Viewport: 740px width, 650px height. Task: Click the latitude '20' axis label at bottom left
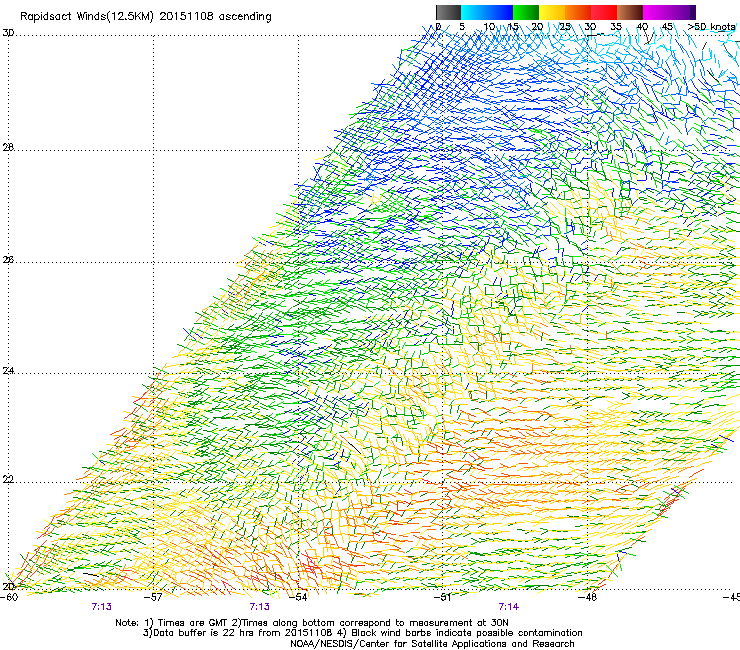click(x=8, y=586)
